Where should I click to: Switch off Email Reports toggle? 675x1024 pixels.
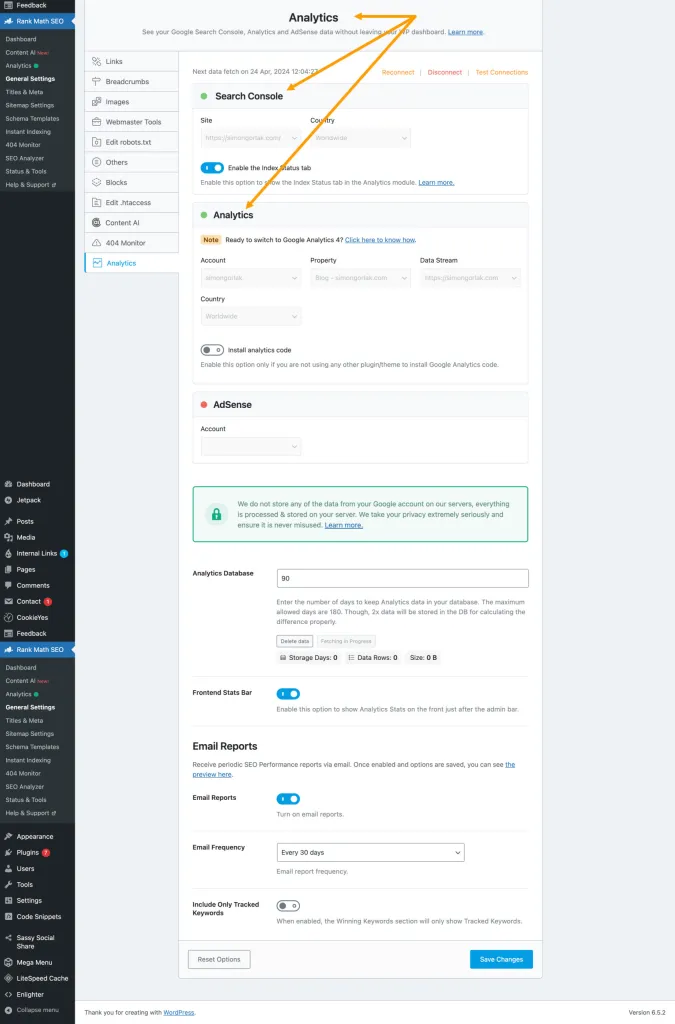point(288,799)
